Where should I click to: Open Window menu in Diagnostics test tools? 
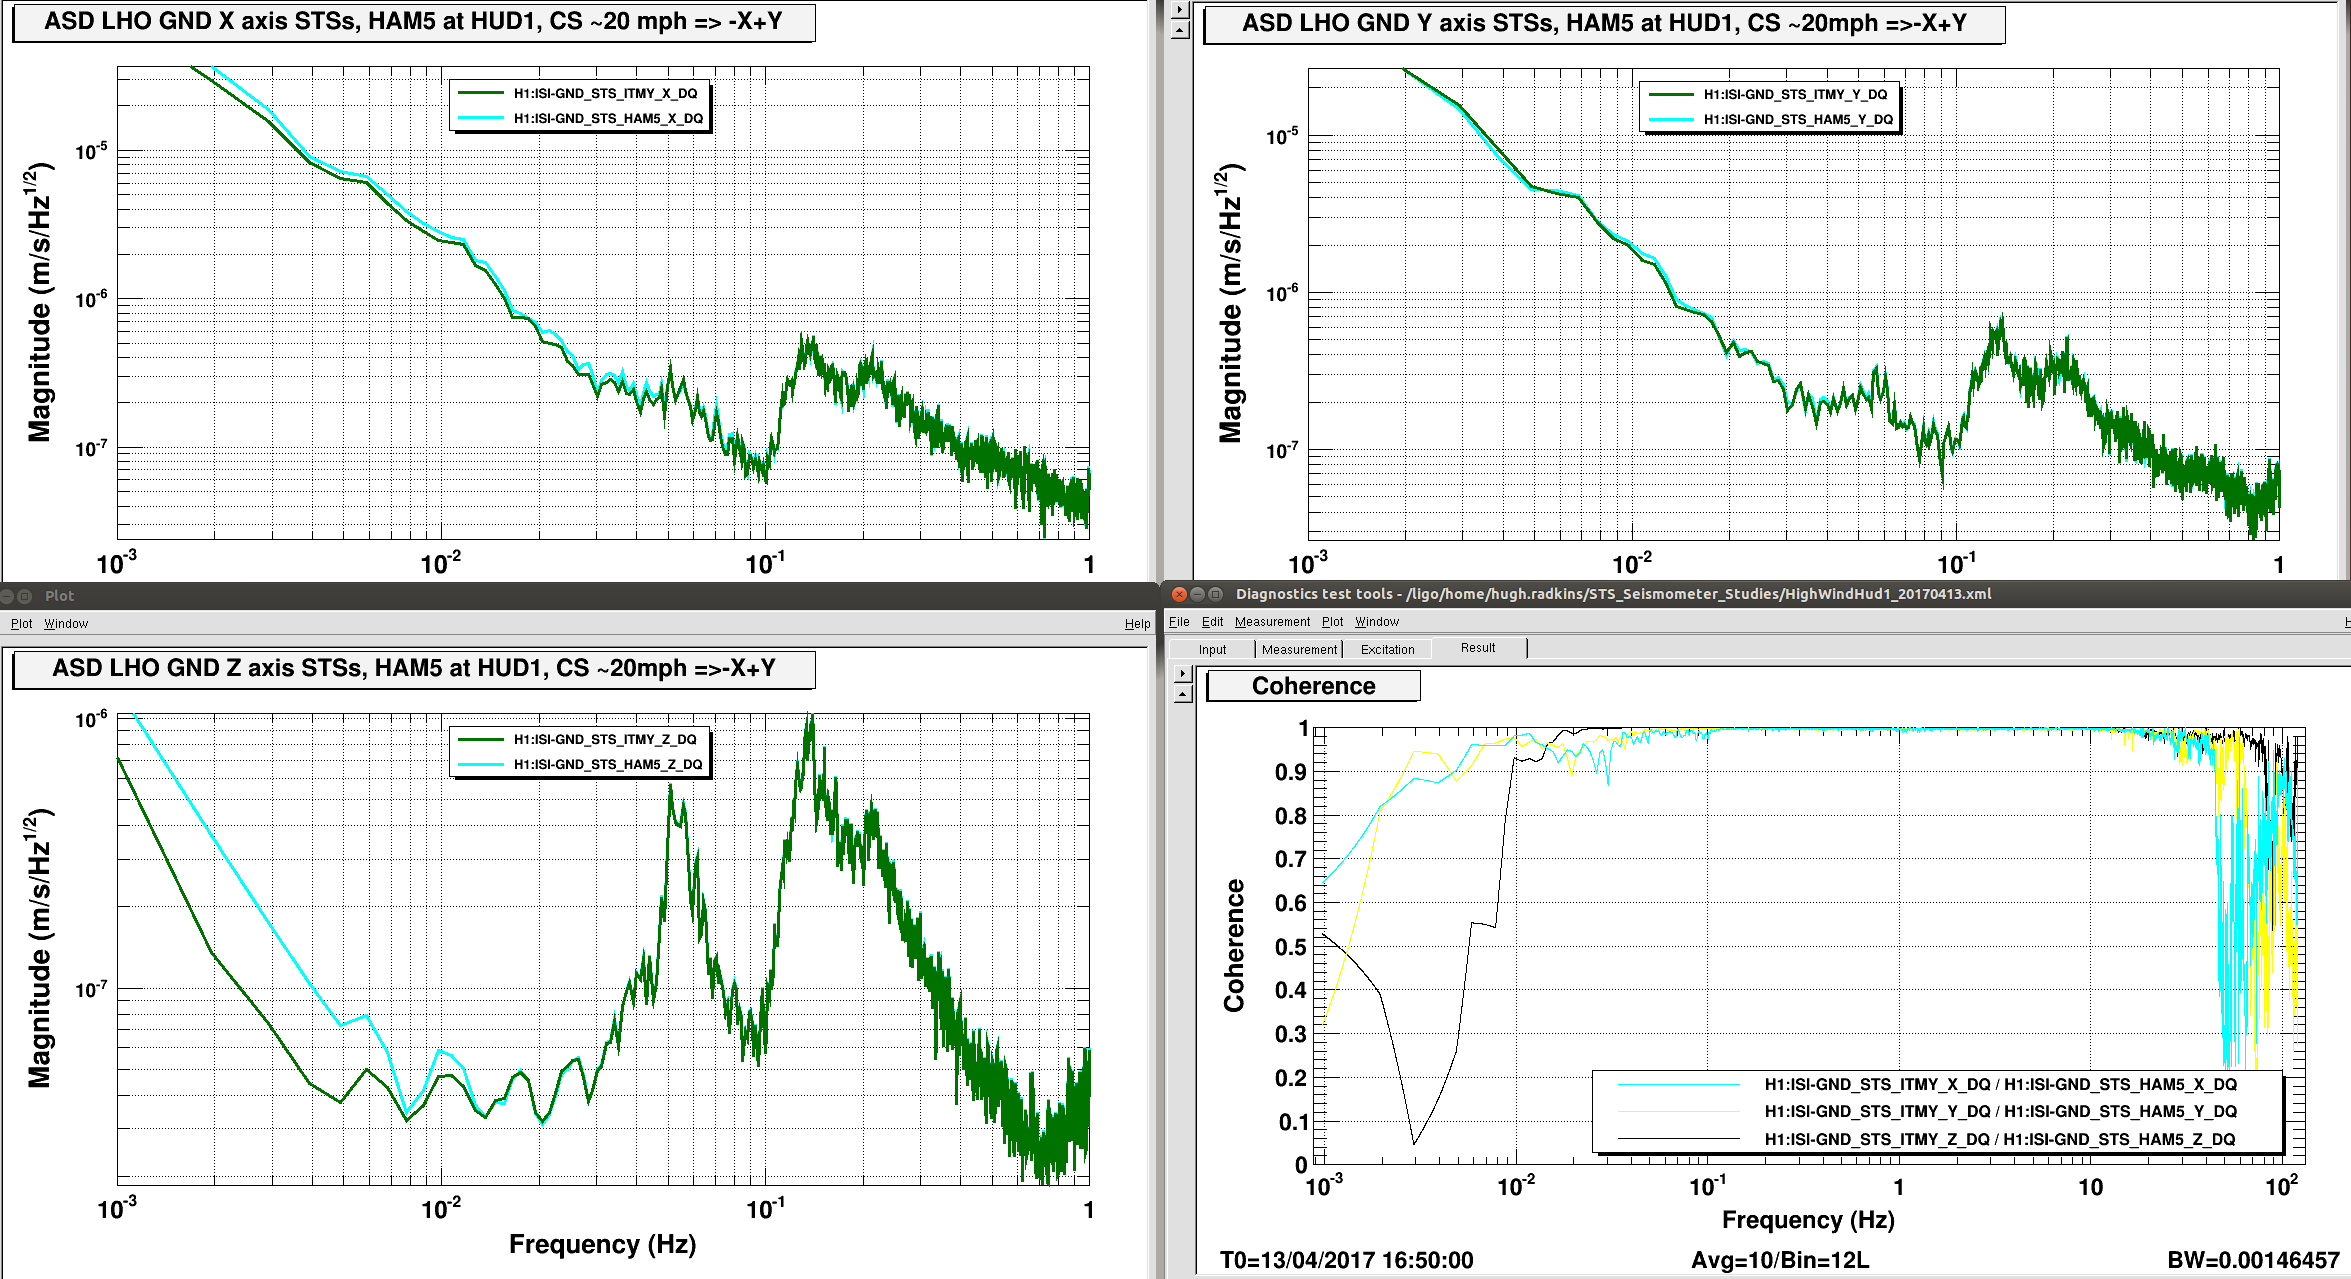1377,621
